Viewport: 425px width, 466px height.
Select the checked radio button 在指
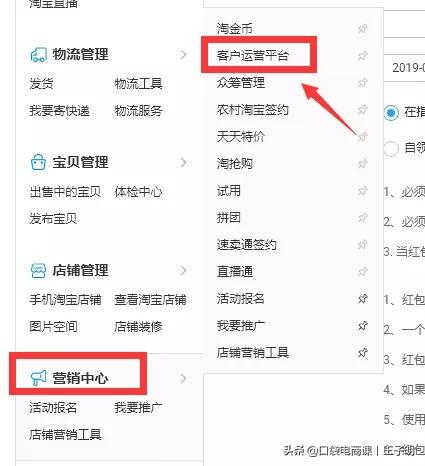click(x=391, y=113)
